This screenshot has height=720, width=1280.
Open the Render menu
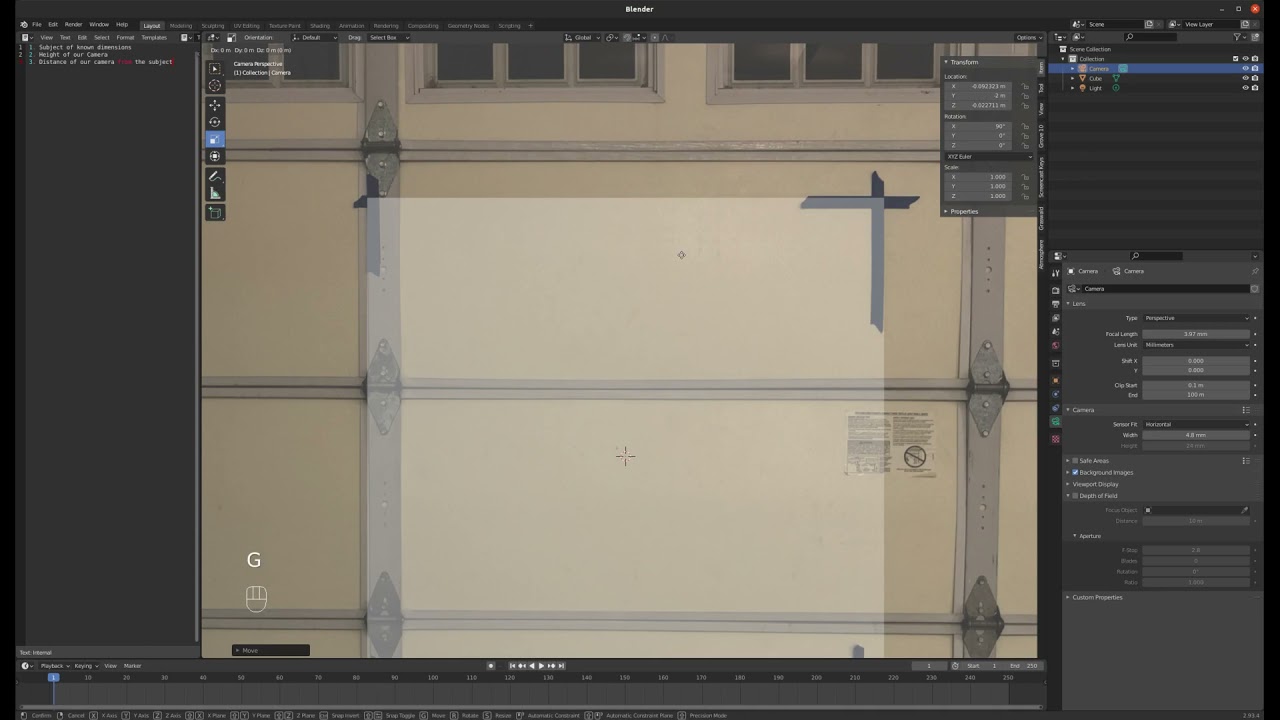[x=73, y=24]
